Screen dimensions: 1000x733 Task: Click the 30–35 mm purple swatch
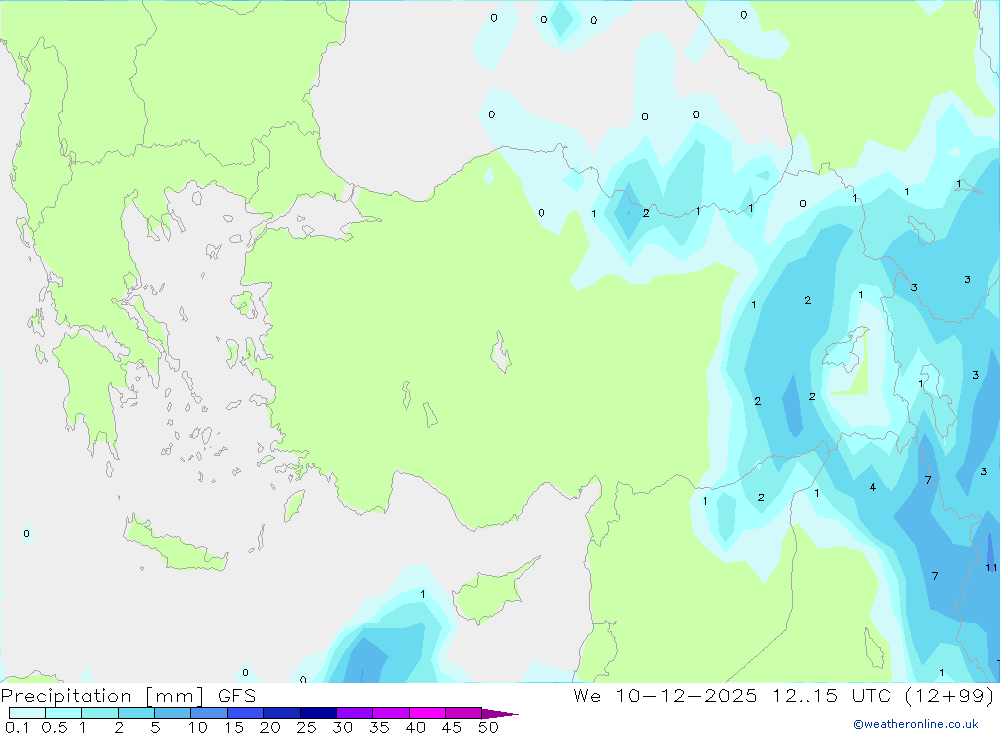click(x=354, y=713)
